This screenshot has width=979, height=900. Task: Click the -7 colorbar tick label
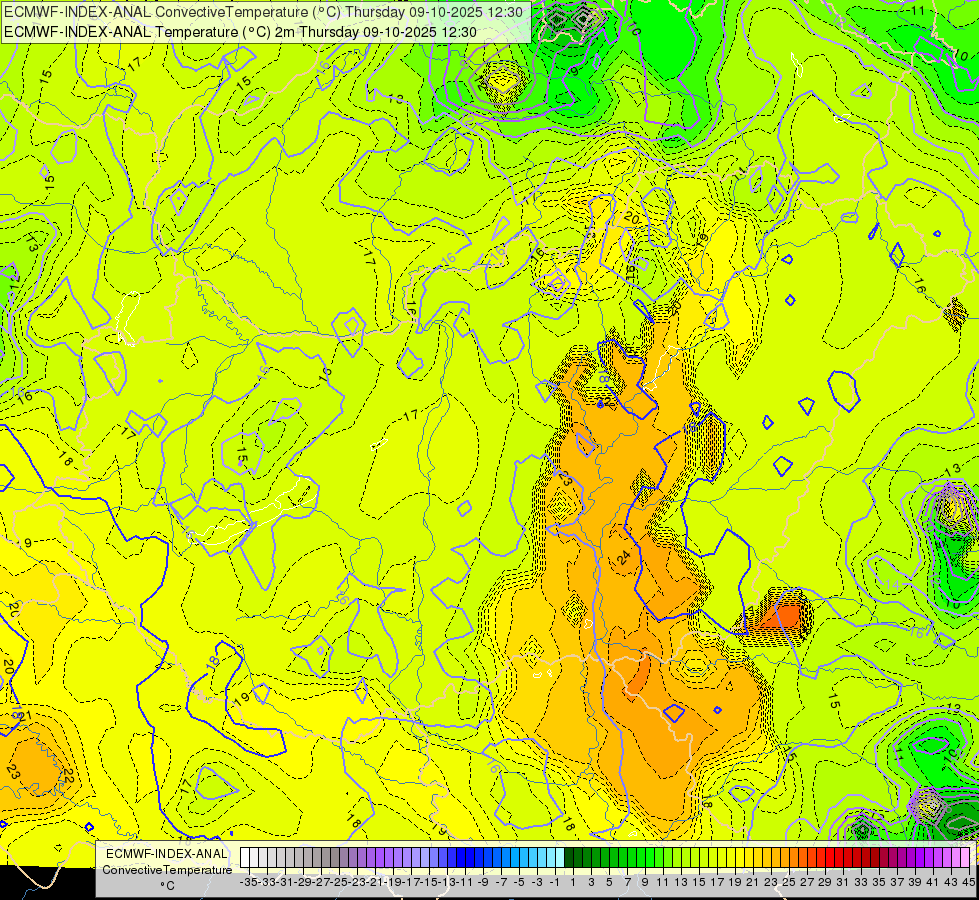[x=501, y=882]
